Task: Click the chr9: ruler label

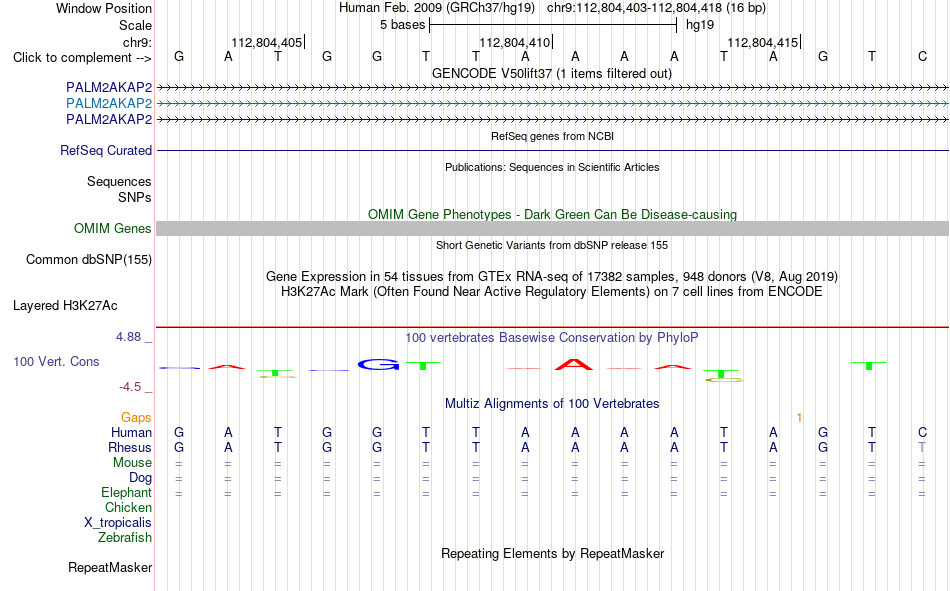Action: coord(138,42)
